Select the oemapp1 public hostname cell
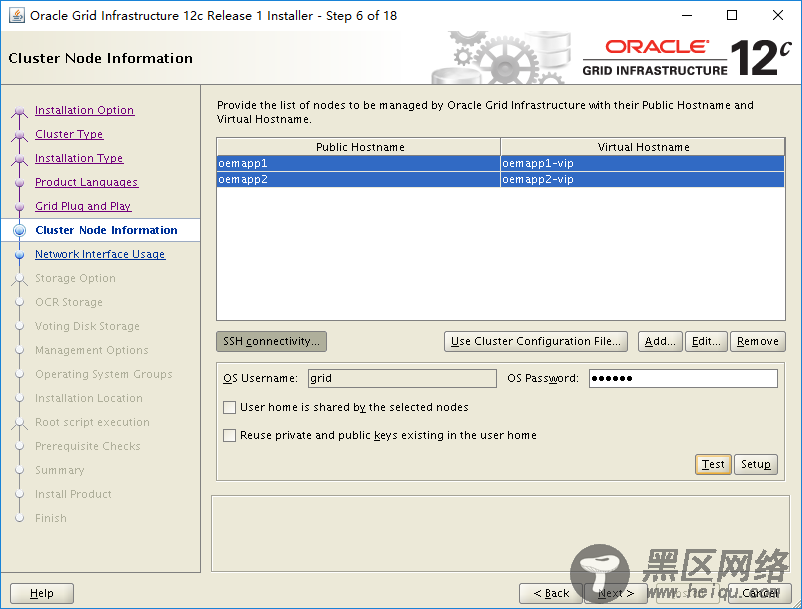This screenshot has width=802, height=609. pyautogui.click(x=358, y=163)
